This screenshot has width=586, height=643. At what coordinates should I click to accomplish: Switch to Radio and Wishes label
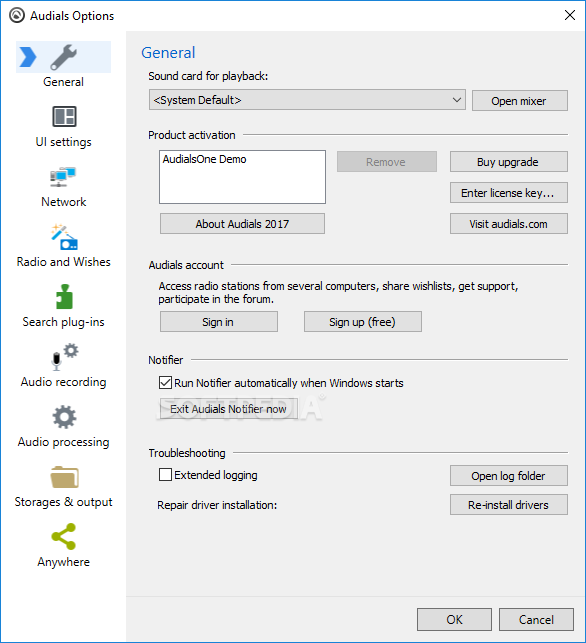click(x=64, y=262)
